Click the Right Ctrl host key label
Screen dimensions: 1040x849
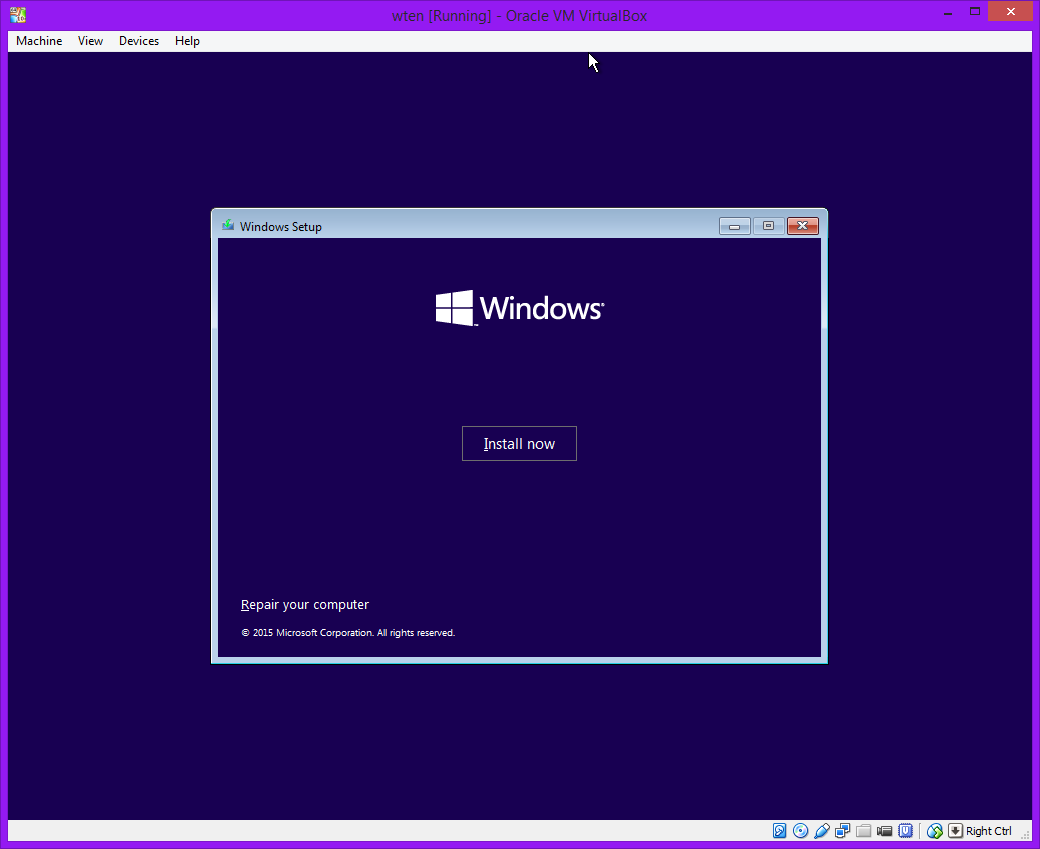pos(989,831)
